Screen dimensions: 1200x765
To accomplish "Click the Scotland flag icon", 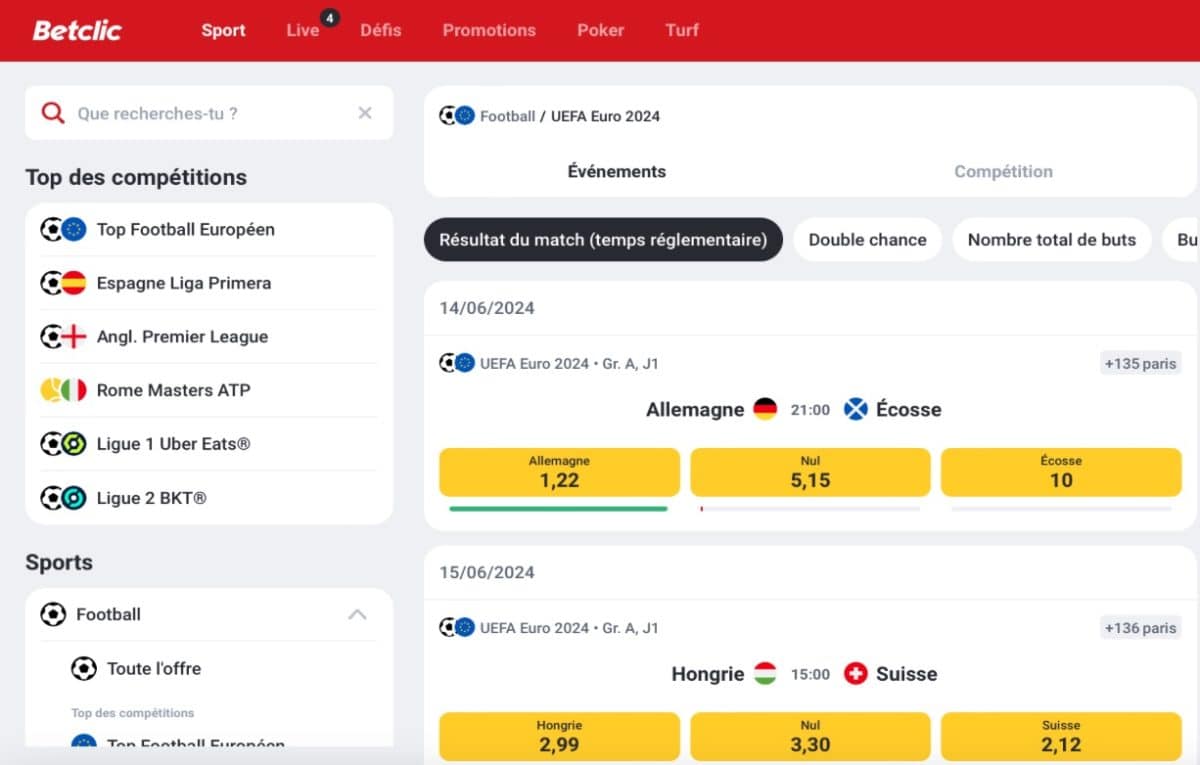I will pyautogui.click(x=855, y=409).
